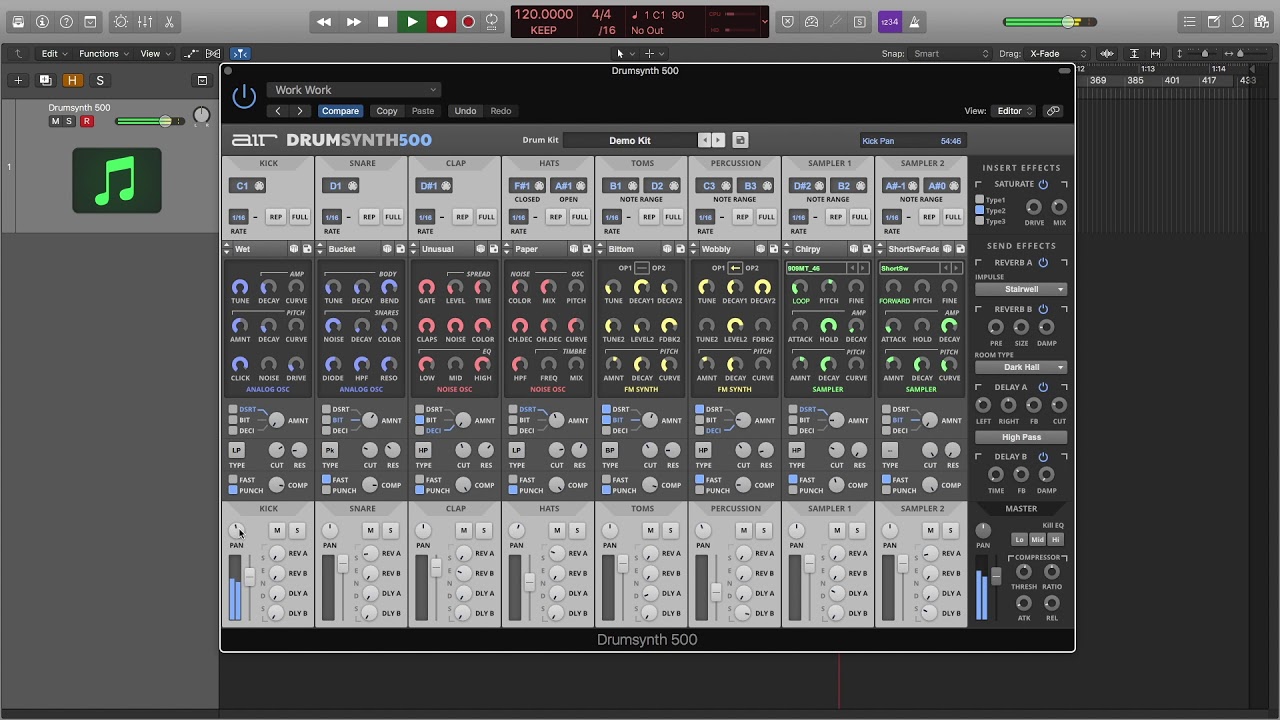This screenshot has height=720, width=1280.
Task: Enable the Saturate Type1 checkbox
Action: pyautogui.click(x=980, y=200)
